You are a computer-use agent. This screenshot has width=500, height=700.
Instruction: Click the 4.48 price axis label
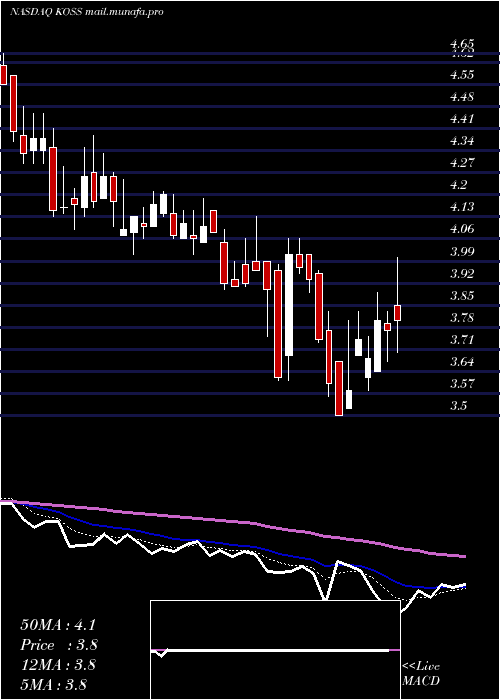462,97
